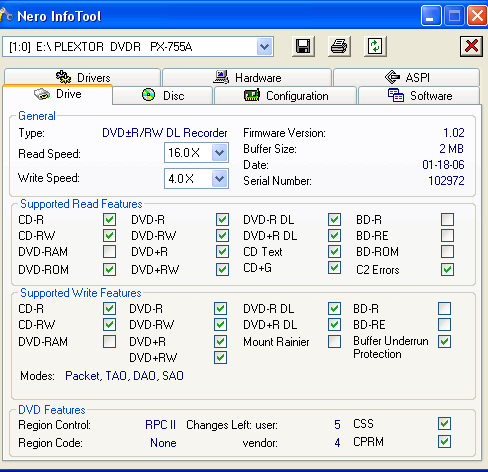This screenshot has width=488, height=472.
Task: Click the user changes left value 5
Action: (337, 425)
